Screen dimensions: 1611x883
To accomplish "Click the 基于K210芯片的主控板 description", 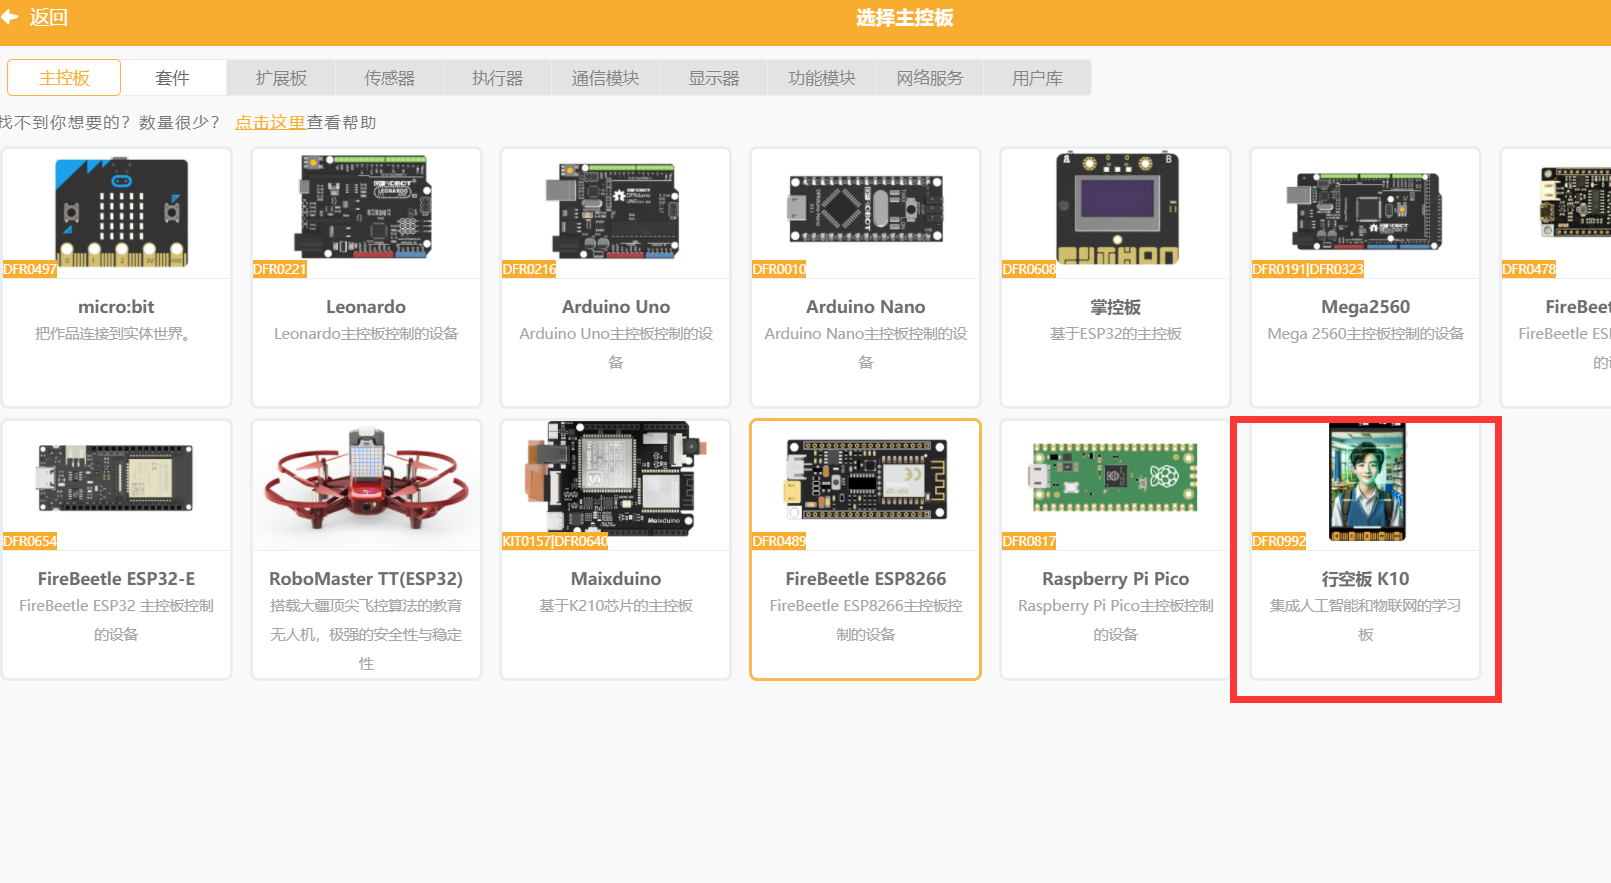I will (x=616, y=606).
